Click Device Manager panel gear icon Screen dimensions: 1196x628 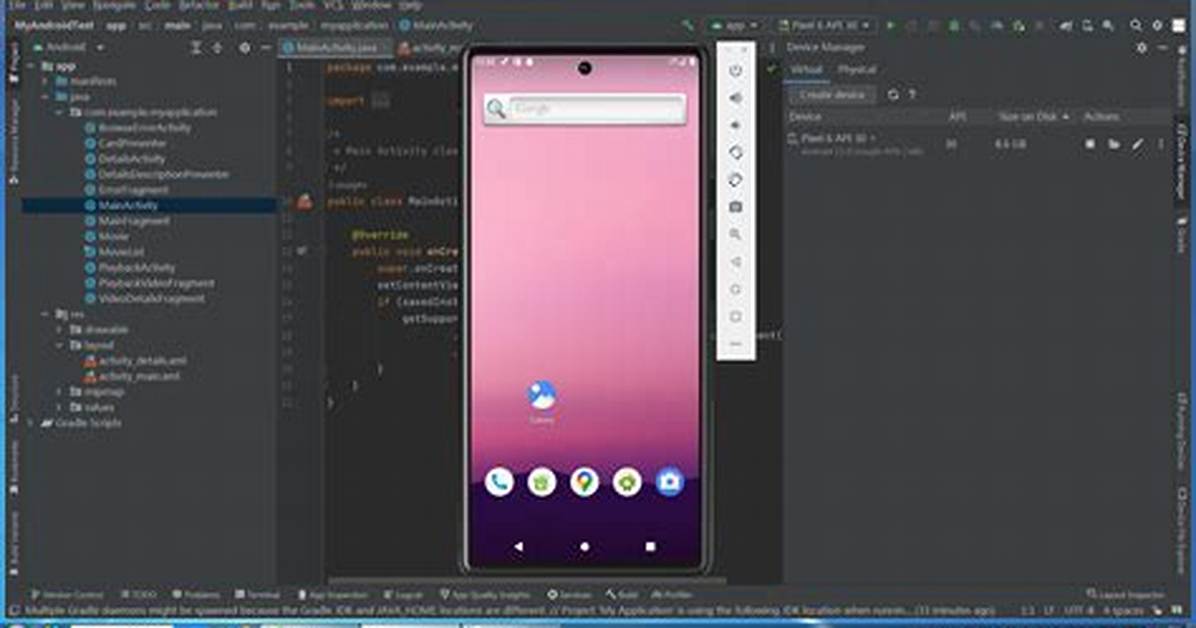point(1141,47)
